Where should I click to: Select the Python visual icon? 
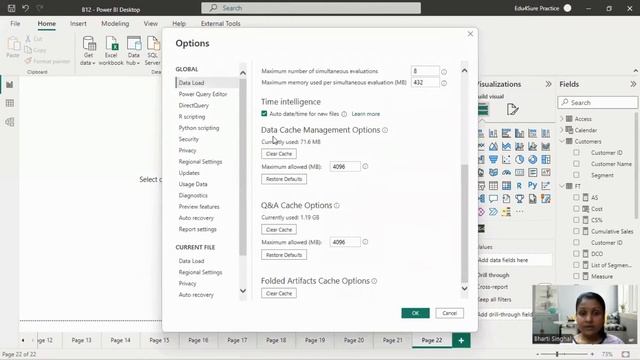532,185
